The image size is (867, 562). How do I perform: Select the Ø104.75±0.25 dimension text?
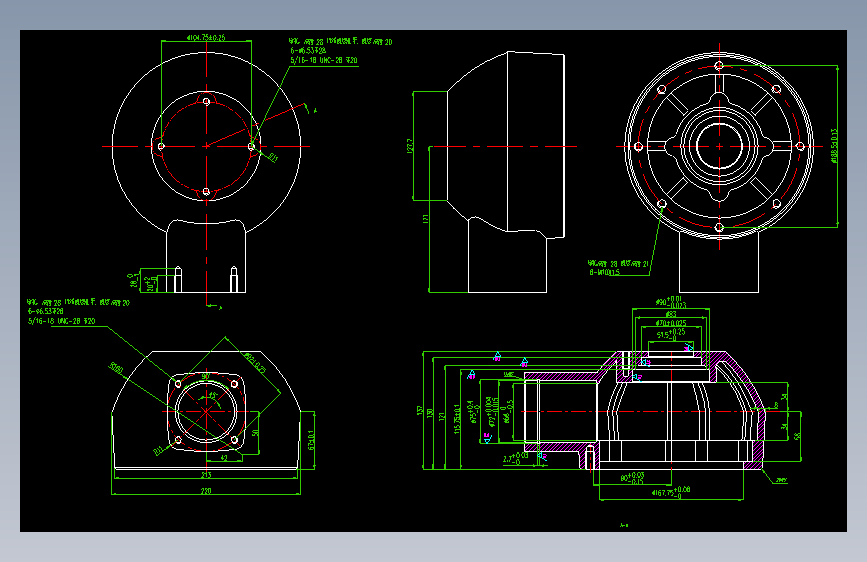[x=206, y=38]
